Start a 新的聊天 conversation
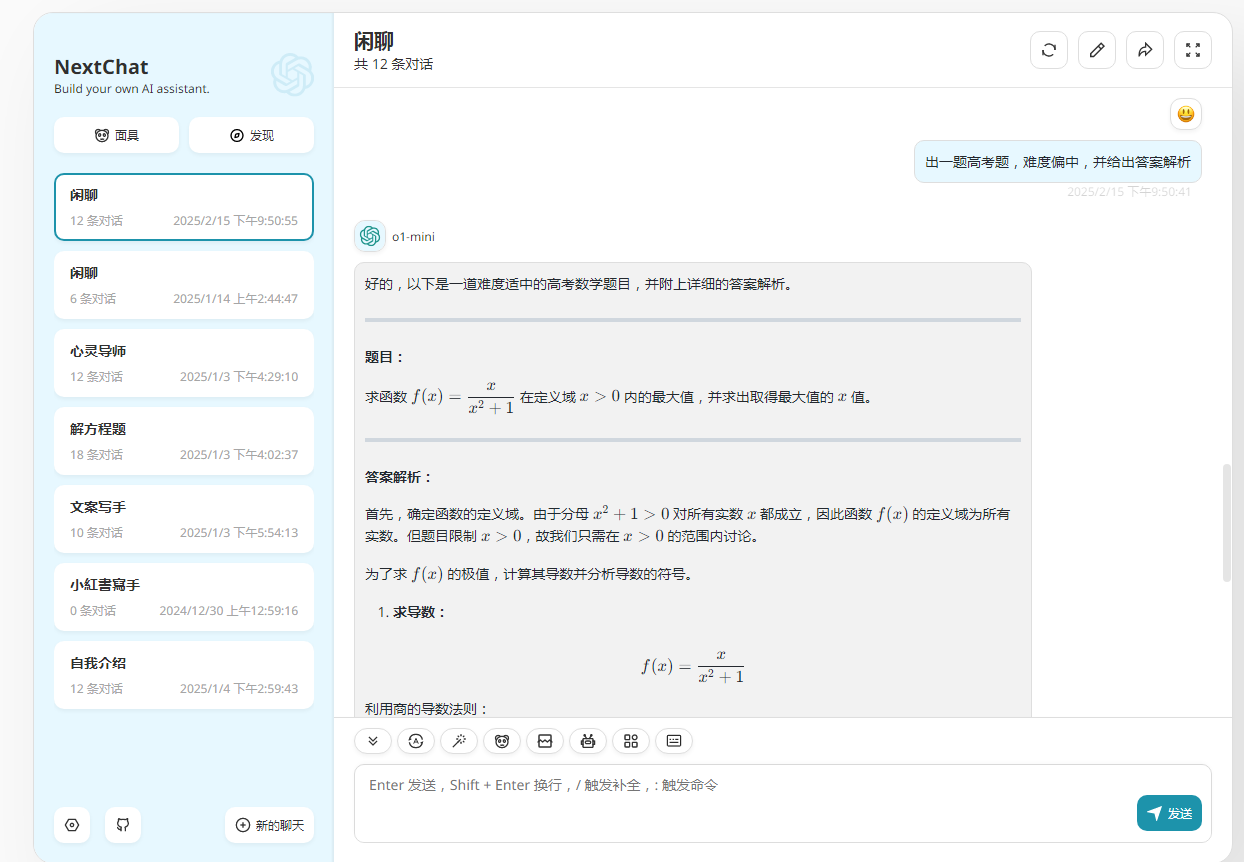The width and height of the screenshot is (1244, 862). point(269,825)
